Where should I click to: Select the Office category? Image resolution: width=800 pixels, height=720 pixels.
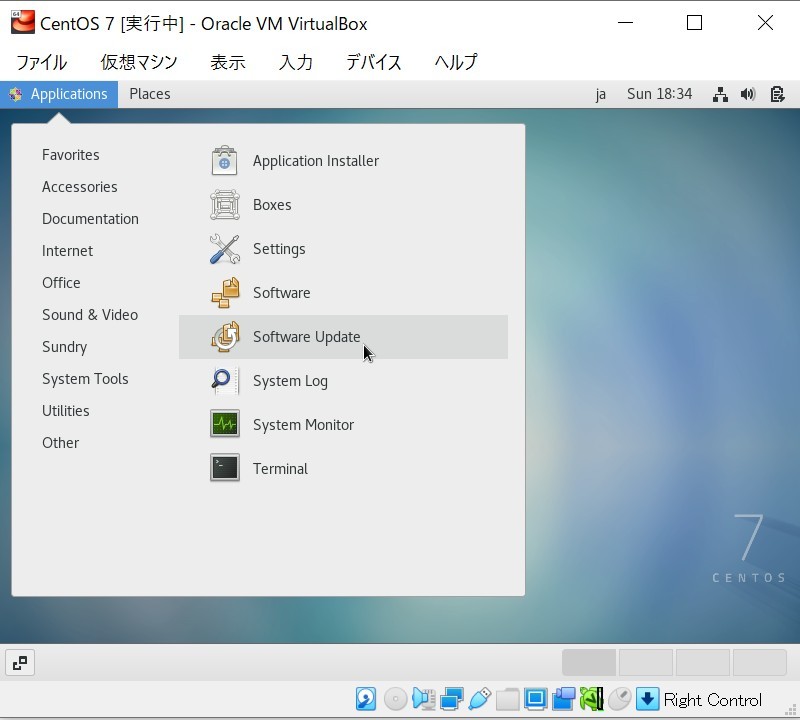[61, 283]
